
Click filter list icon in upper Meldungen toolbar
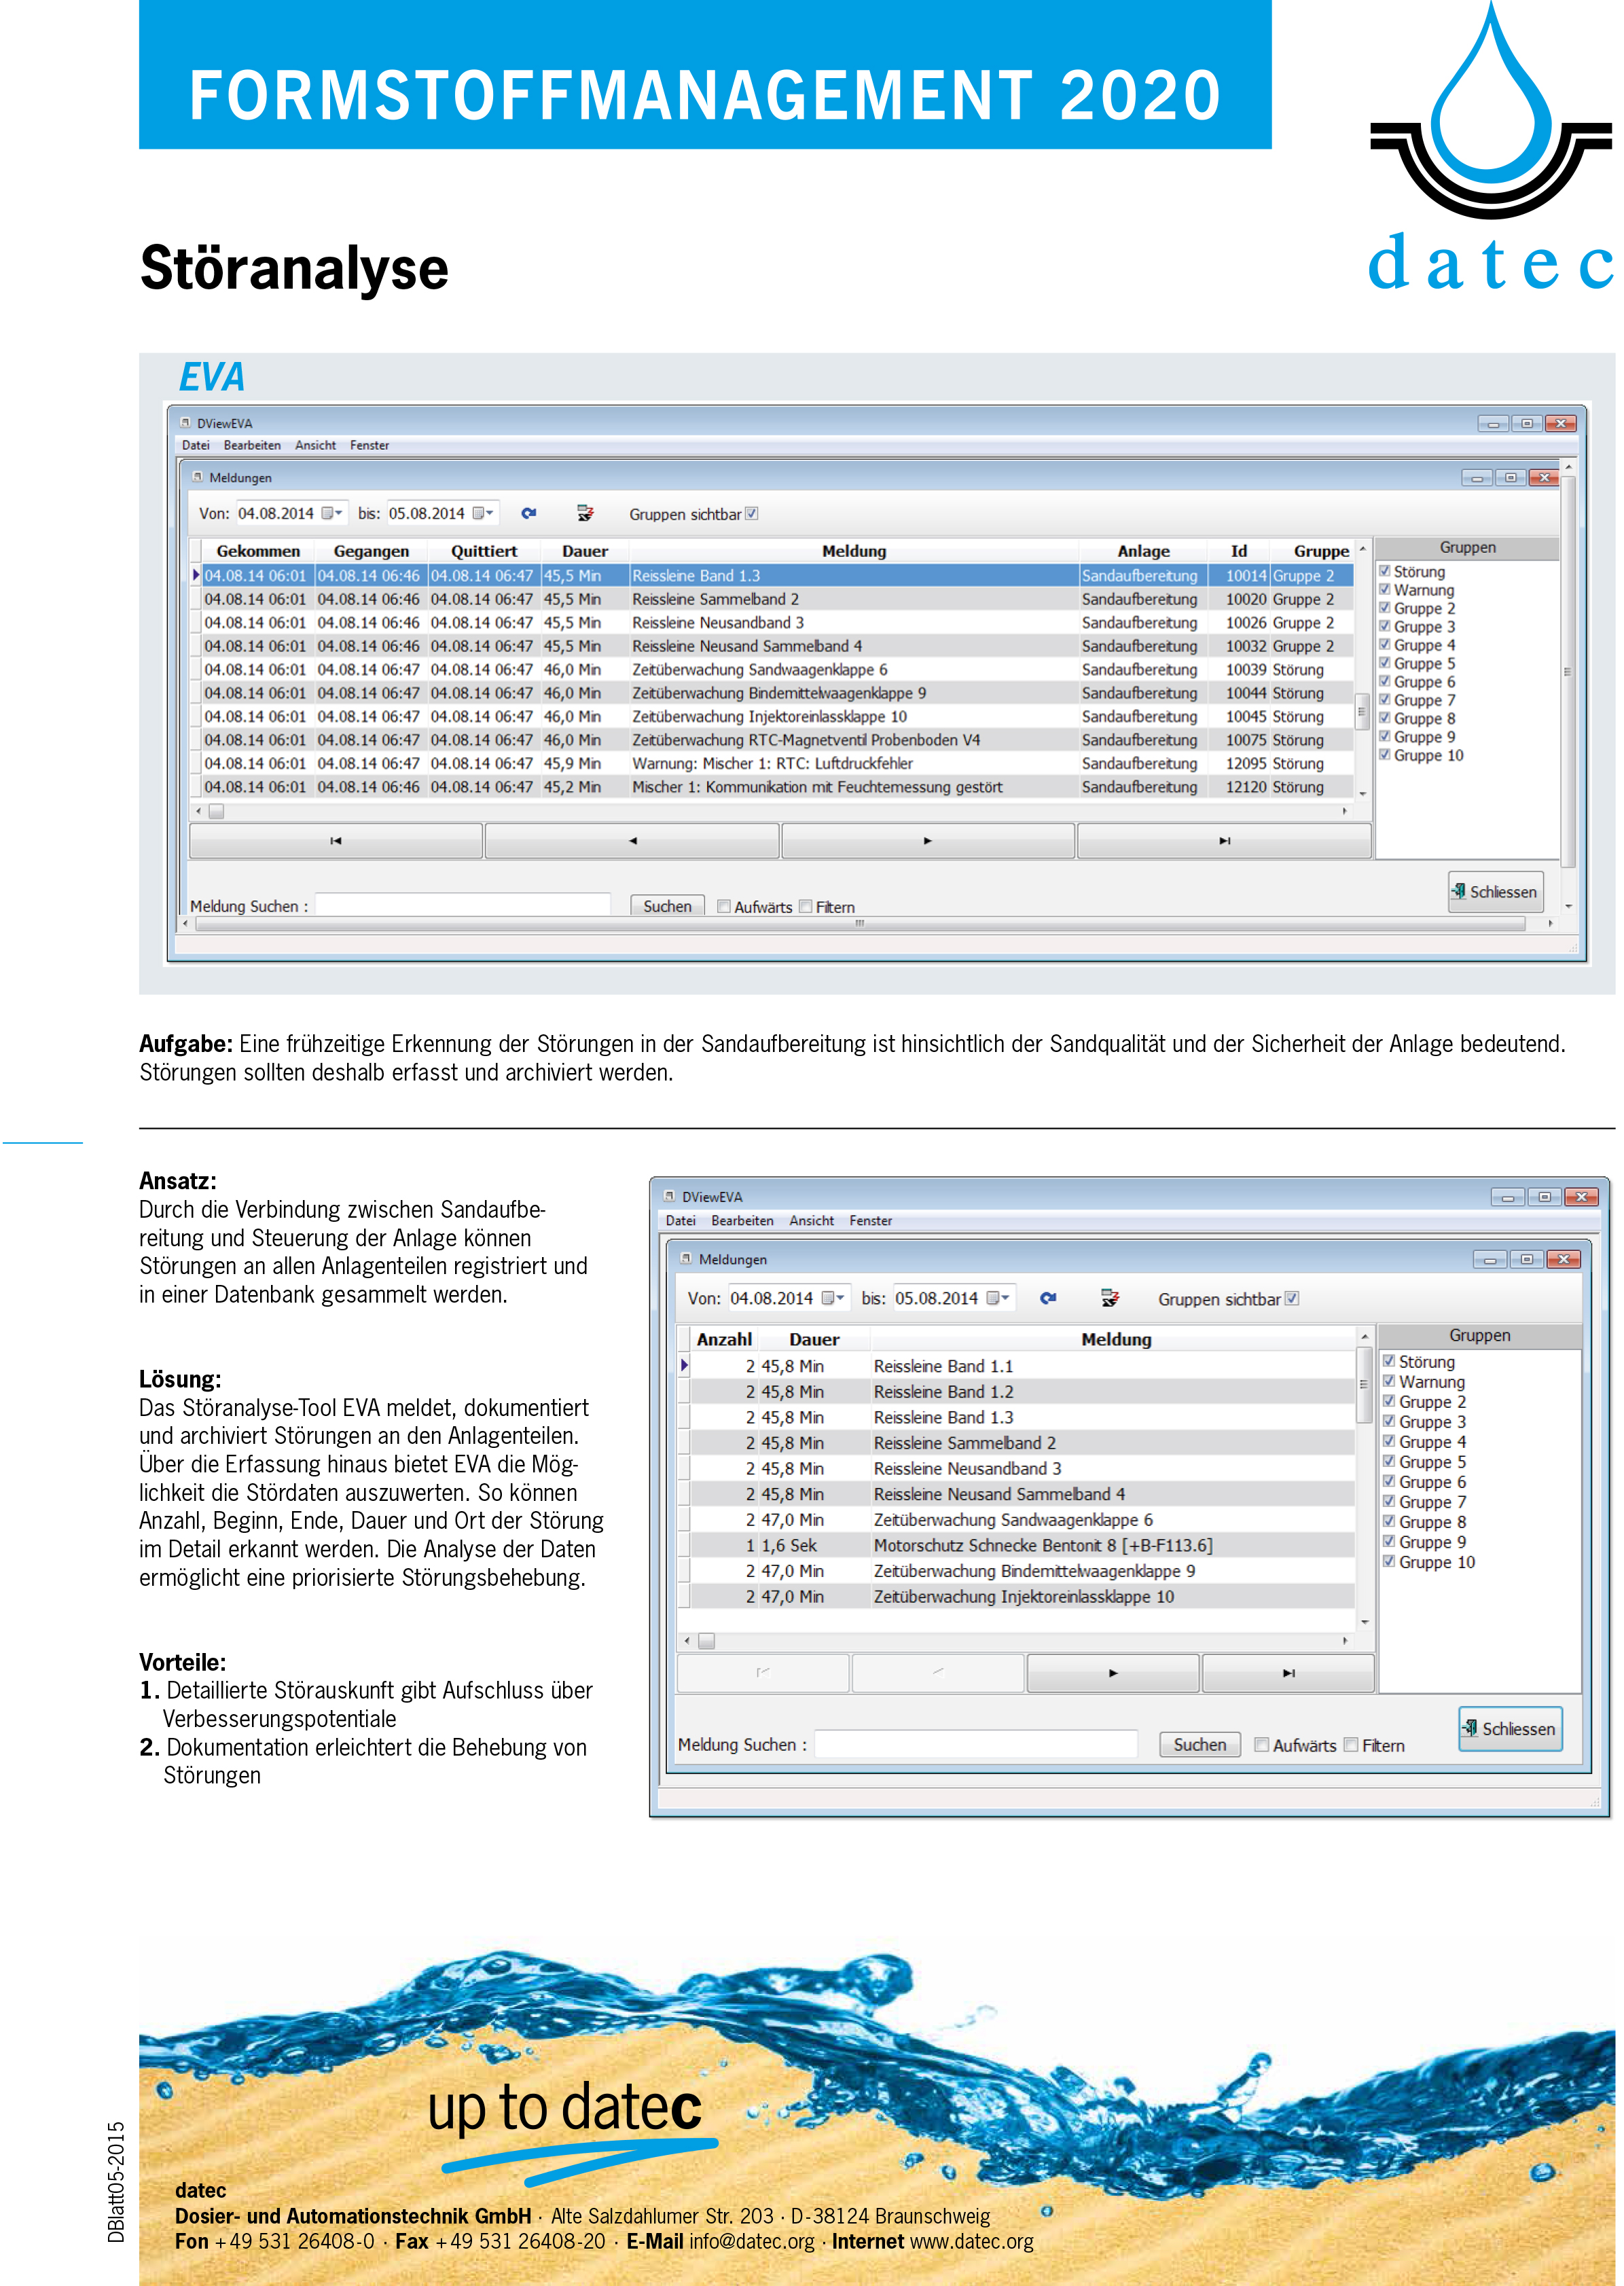[585, 513]
